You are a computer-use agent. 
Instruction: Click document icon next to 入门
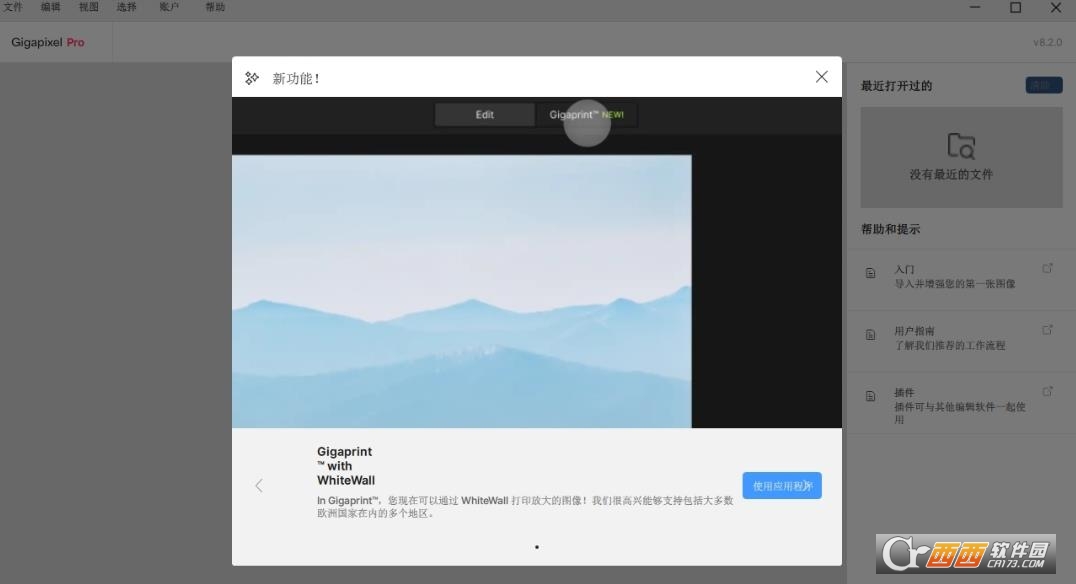(x=870, y=273)
